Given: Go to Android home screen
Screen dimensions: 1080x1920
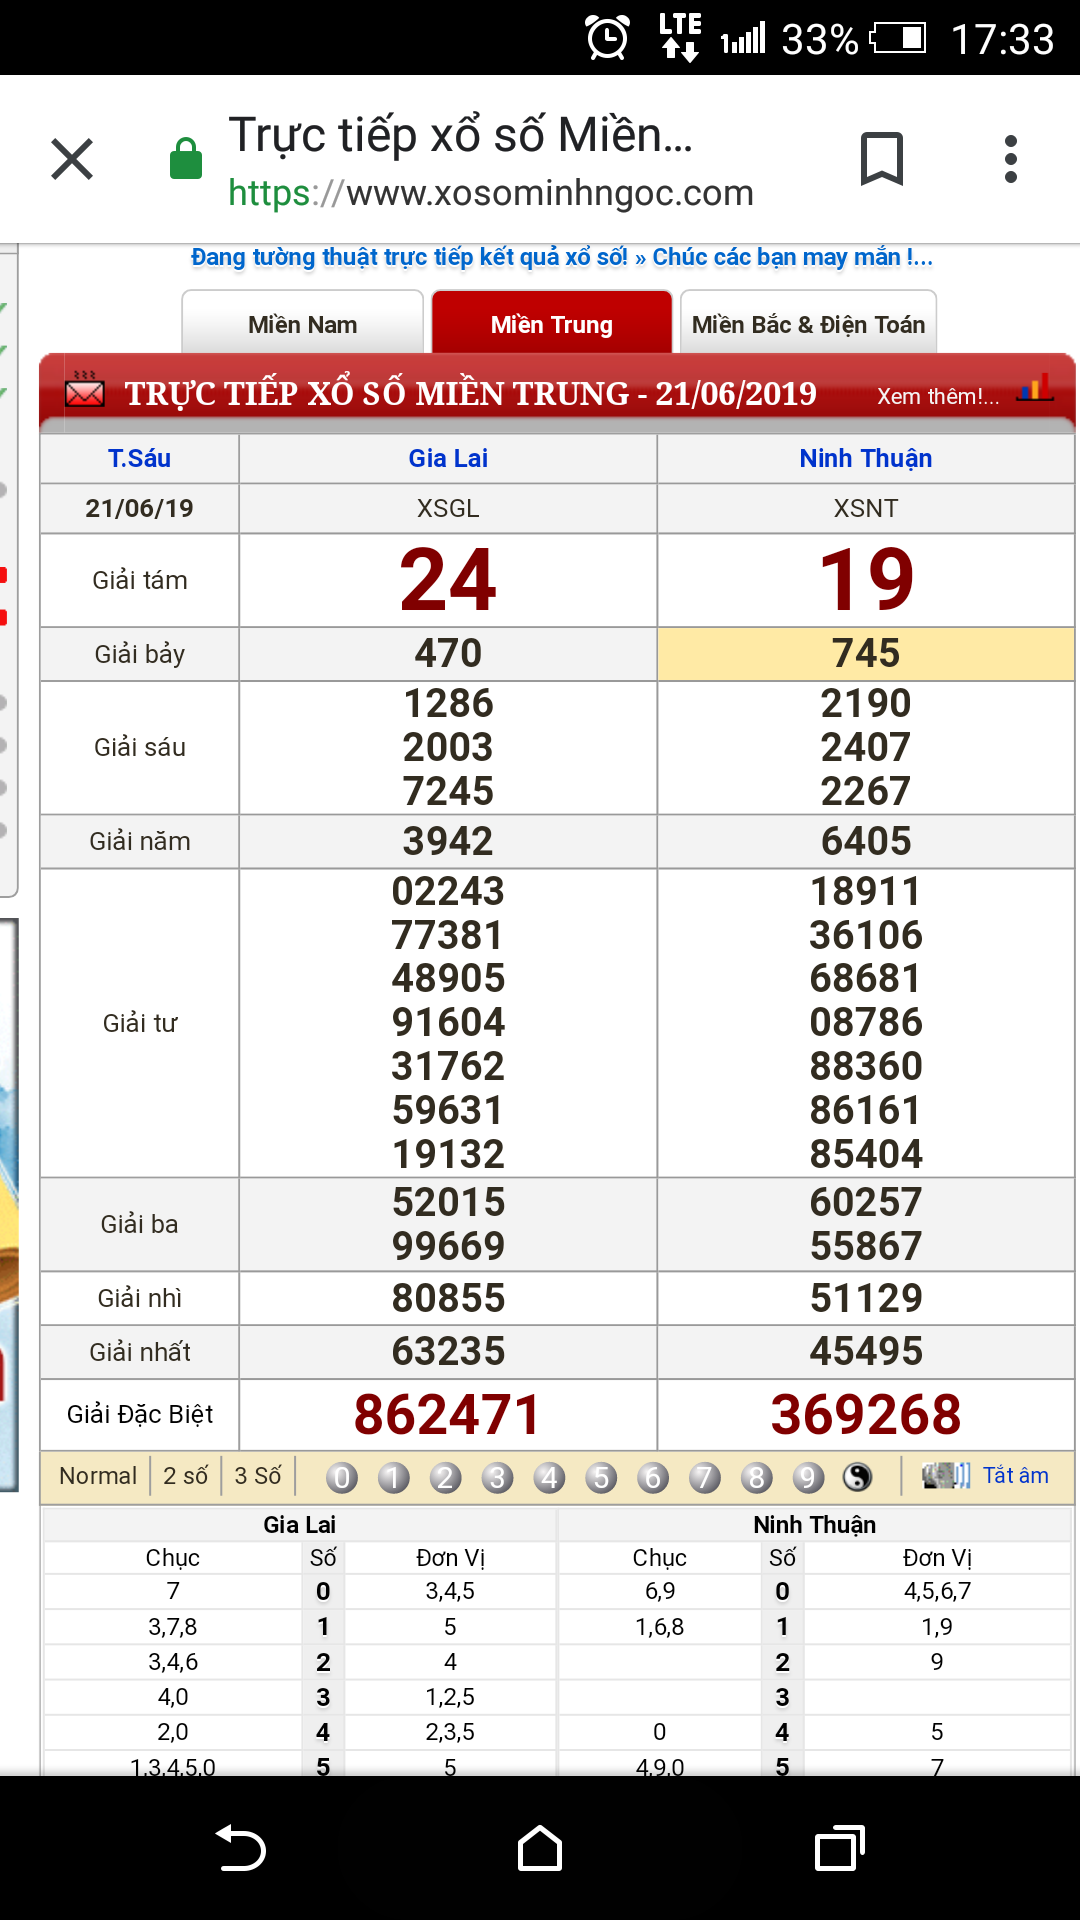Looking at the screenshot, I should [x=540, y=1848].
